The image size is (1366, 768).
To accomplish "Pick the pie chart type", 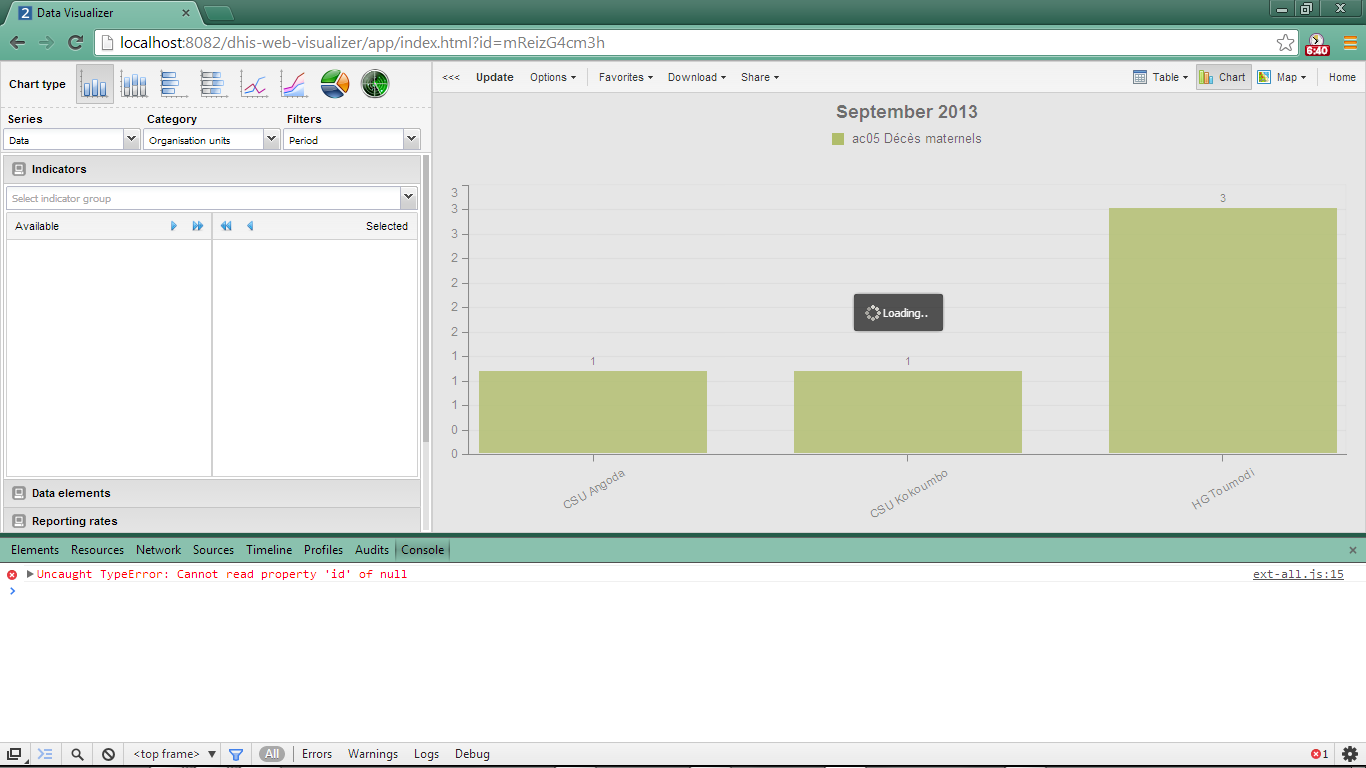I will (x=334, y=85).
